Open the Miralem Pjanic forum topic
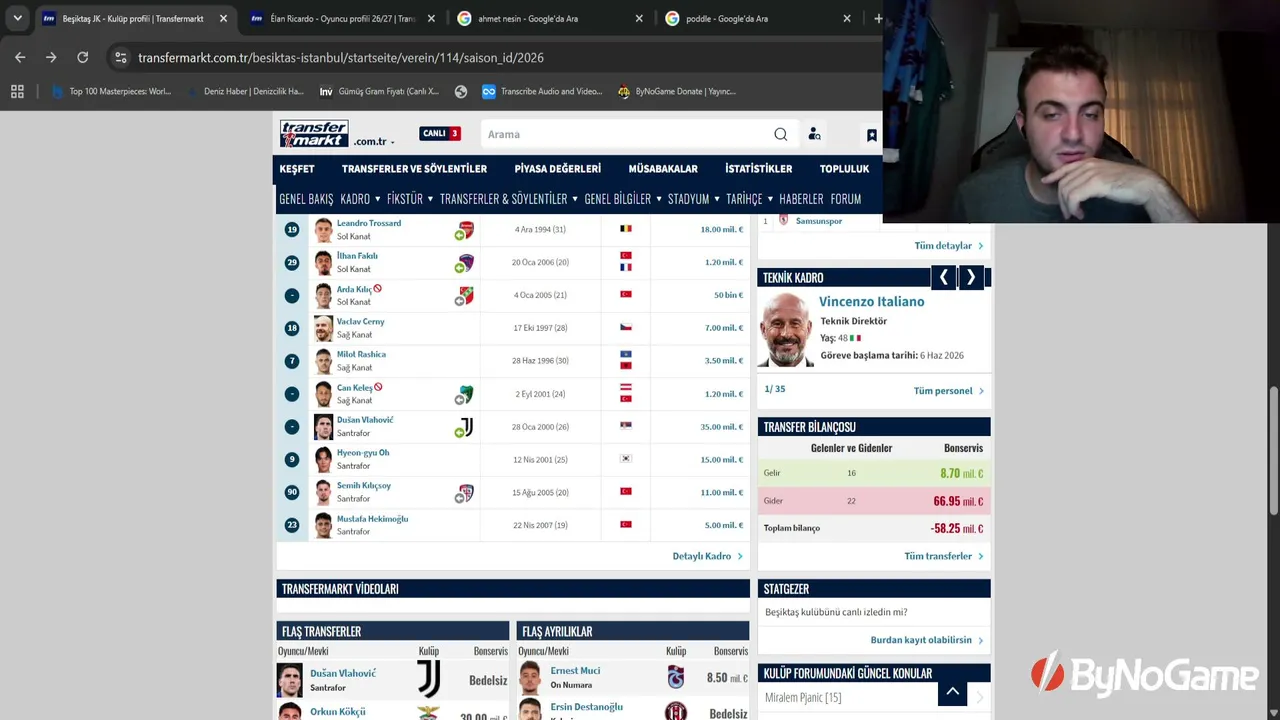 tap(803, 697)
